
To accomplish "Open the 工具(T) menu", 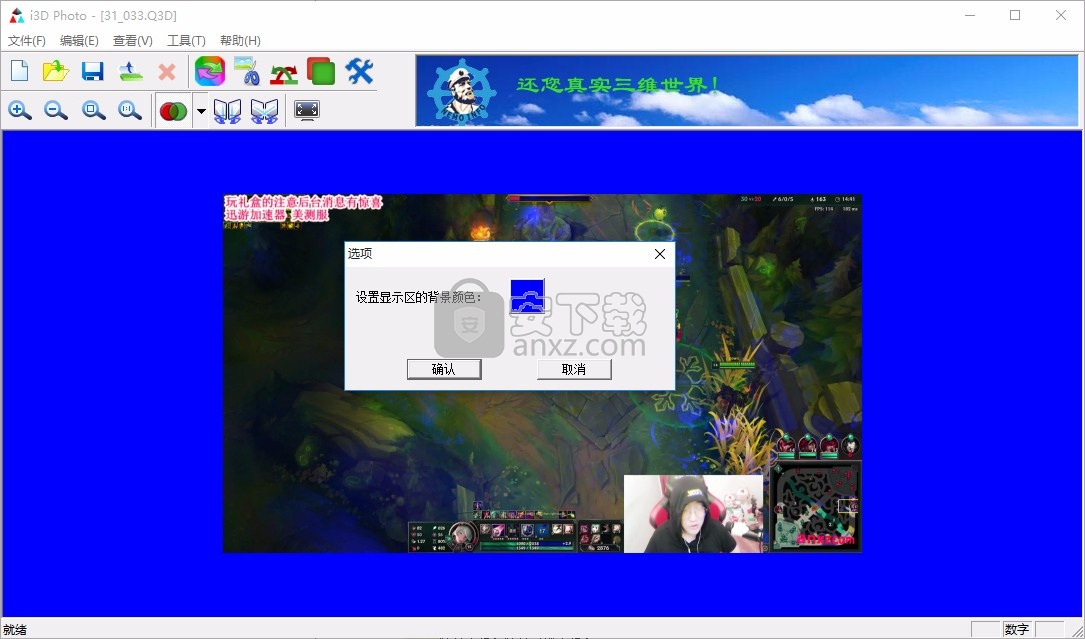I will pyautogui.click(x=186, y=41).
